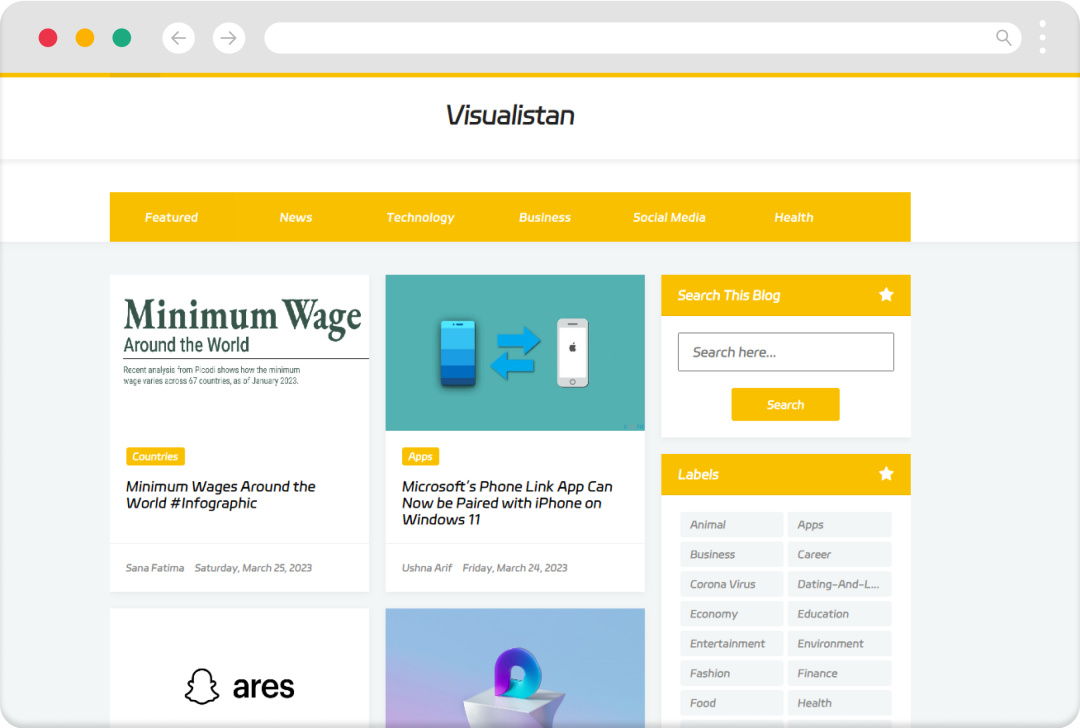Select the Environment label
Screen dimensions: 1080x728
pos(839,643)
